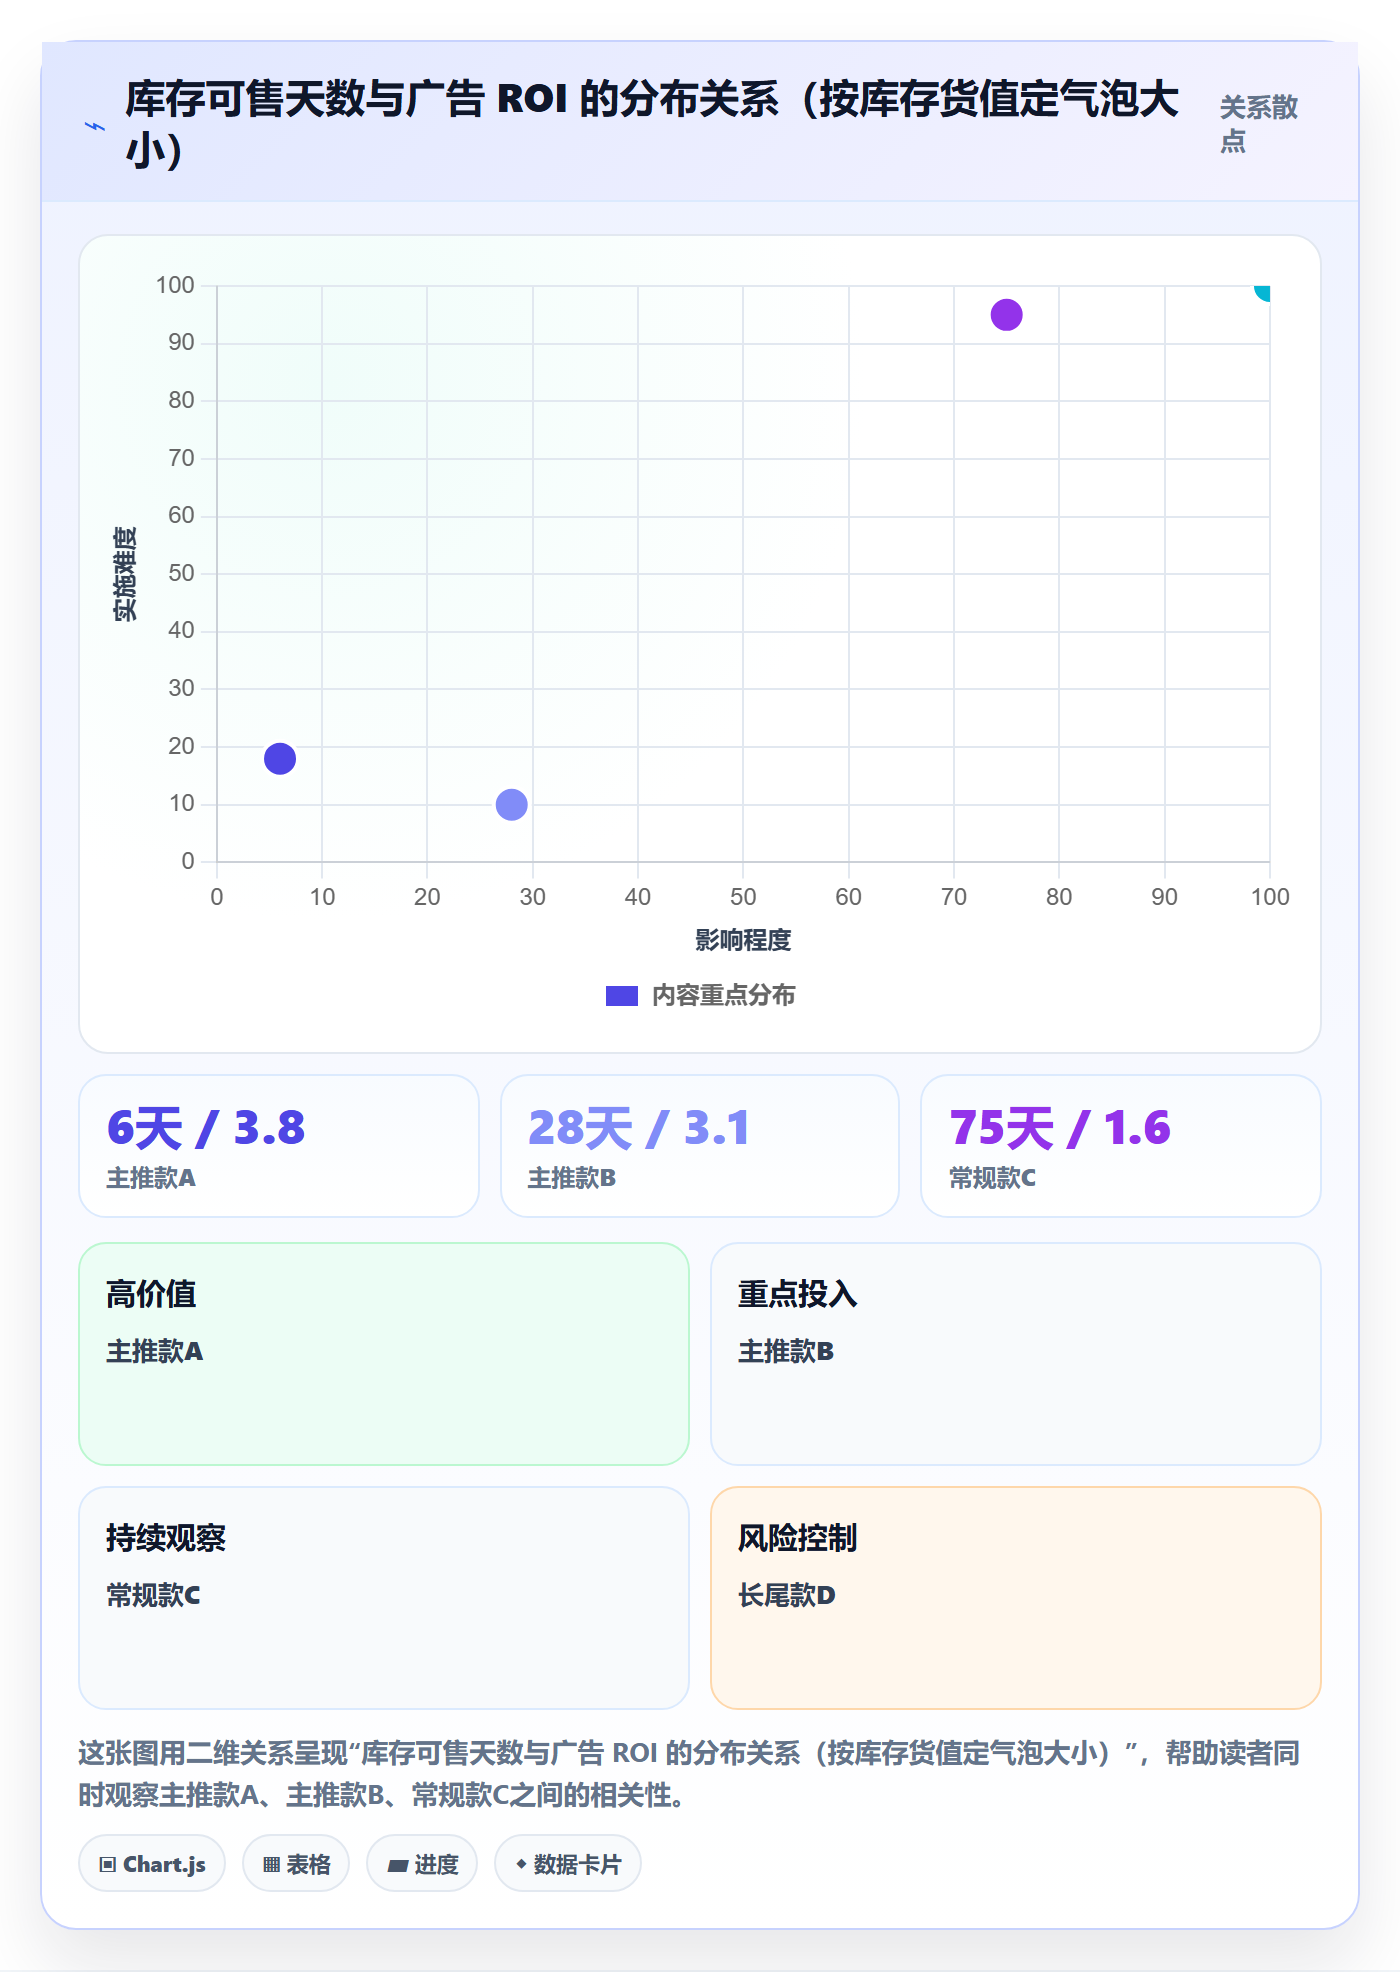Open the 28天 / 3.1 data card

(700, 1146)
